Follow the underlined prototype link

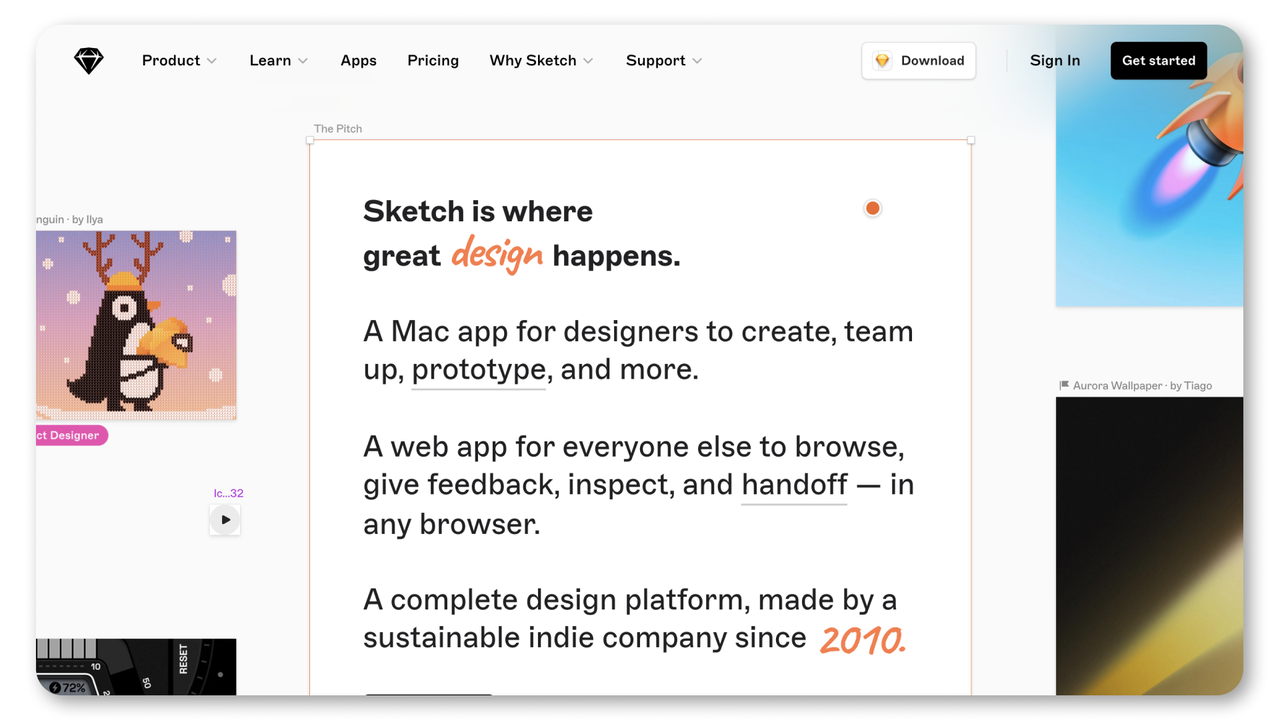point(478,370)
